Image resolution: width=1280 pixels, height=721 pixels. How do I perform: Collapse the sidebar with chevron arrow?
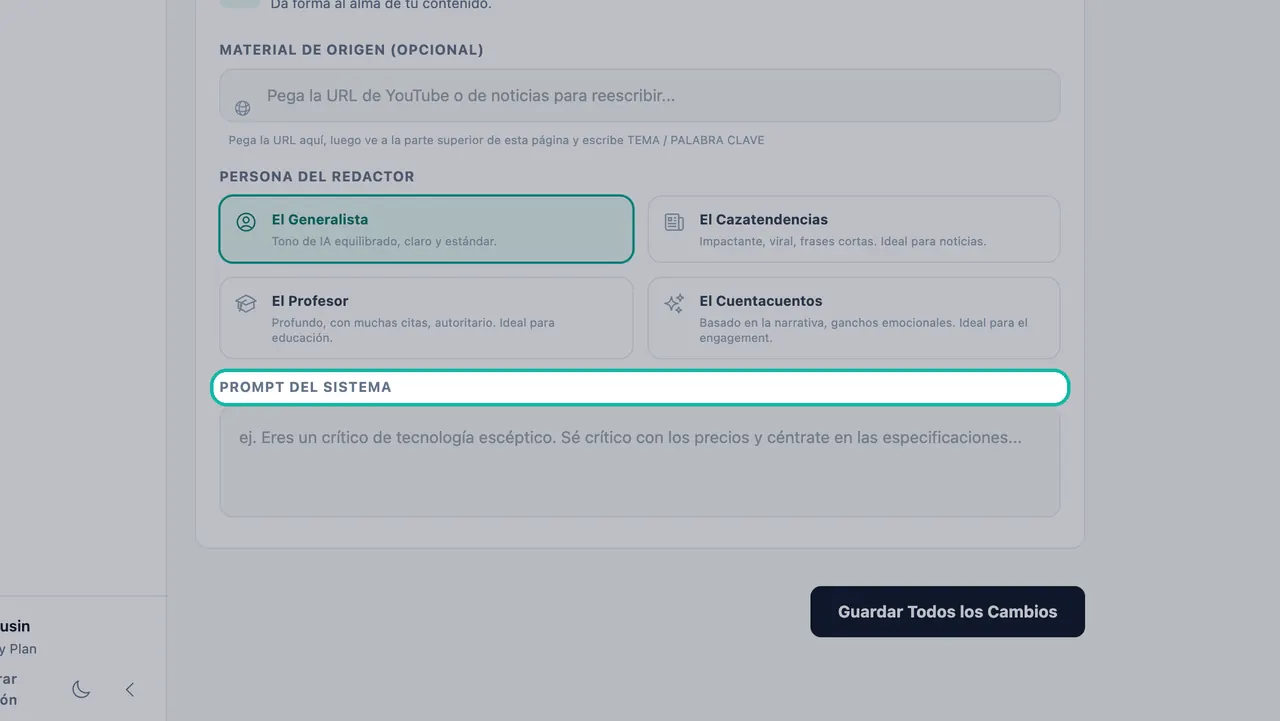click(x=130, y=689)
